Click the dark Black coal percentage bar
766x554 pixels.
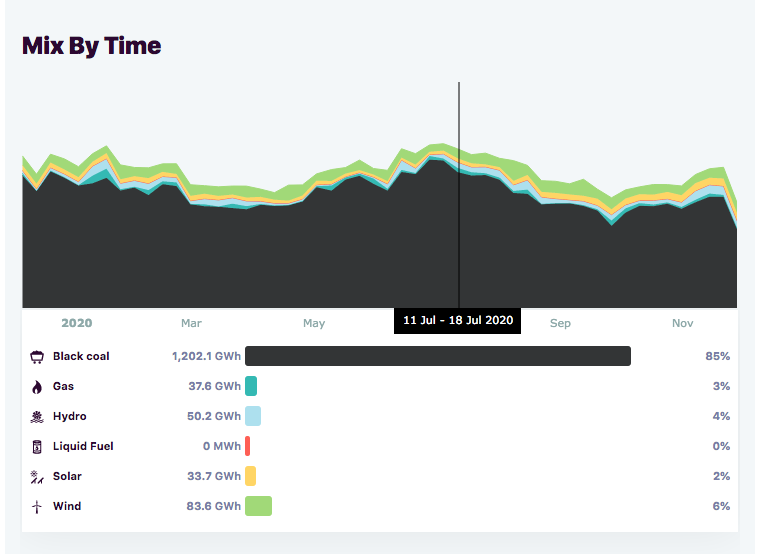coord(437,356)
